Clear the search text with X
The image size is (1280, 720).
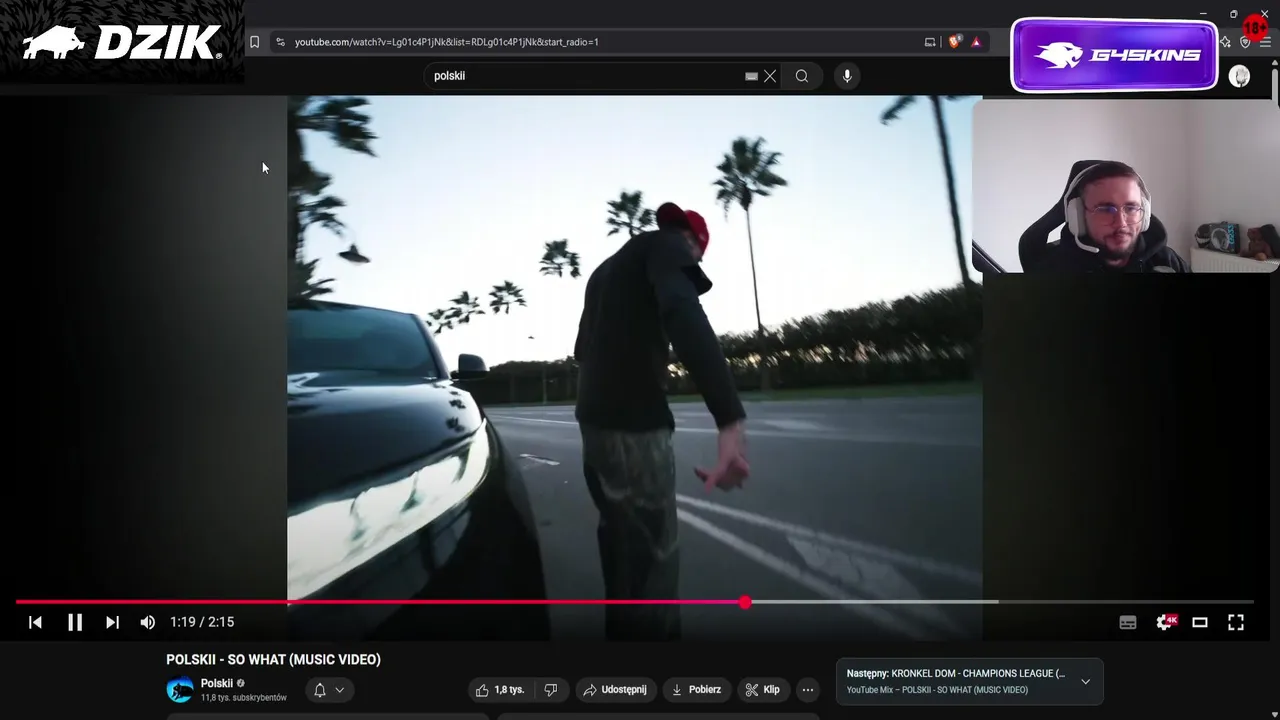point(770,76)
